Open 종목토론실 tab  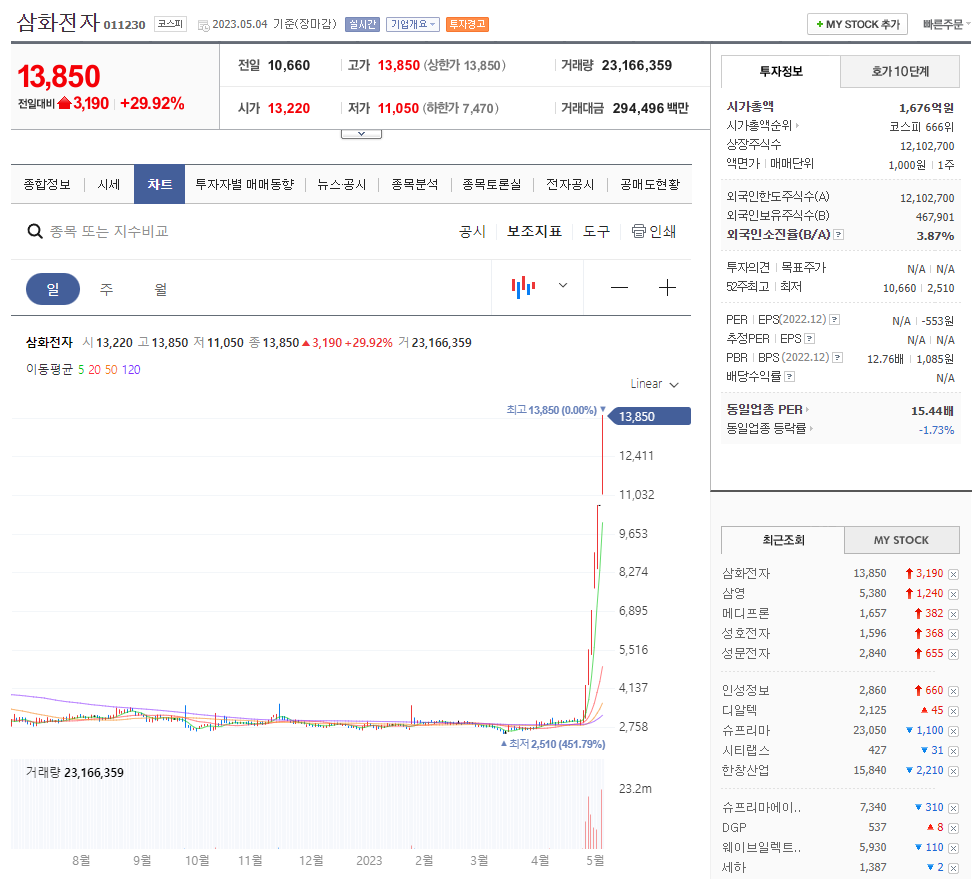492,184
